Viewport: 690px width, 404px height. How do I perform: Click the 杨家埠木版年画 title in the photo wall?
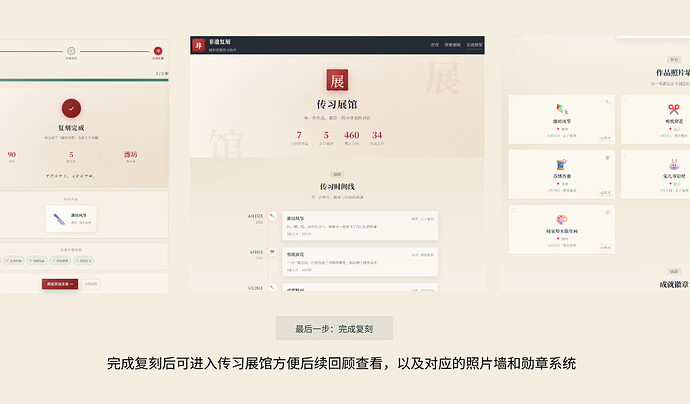(562, 231)
